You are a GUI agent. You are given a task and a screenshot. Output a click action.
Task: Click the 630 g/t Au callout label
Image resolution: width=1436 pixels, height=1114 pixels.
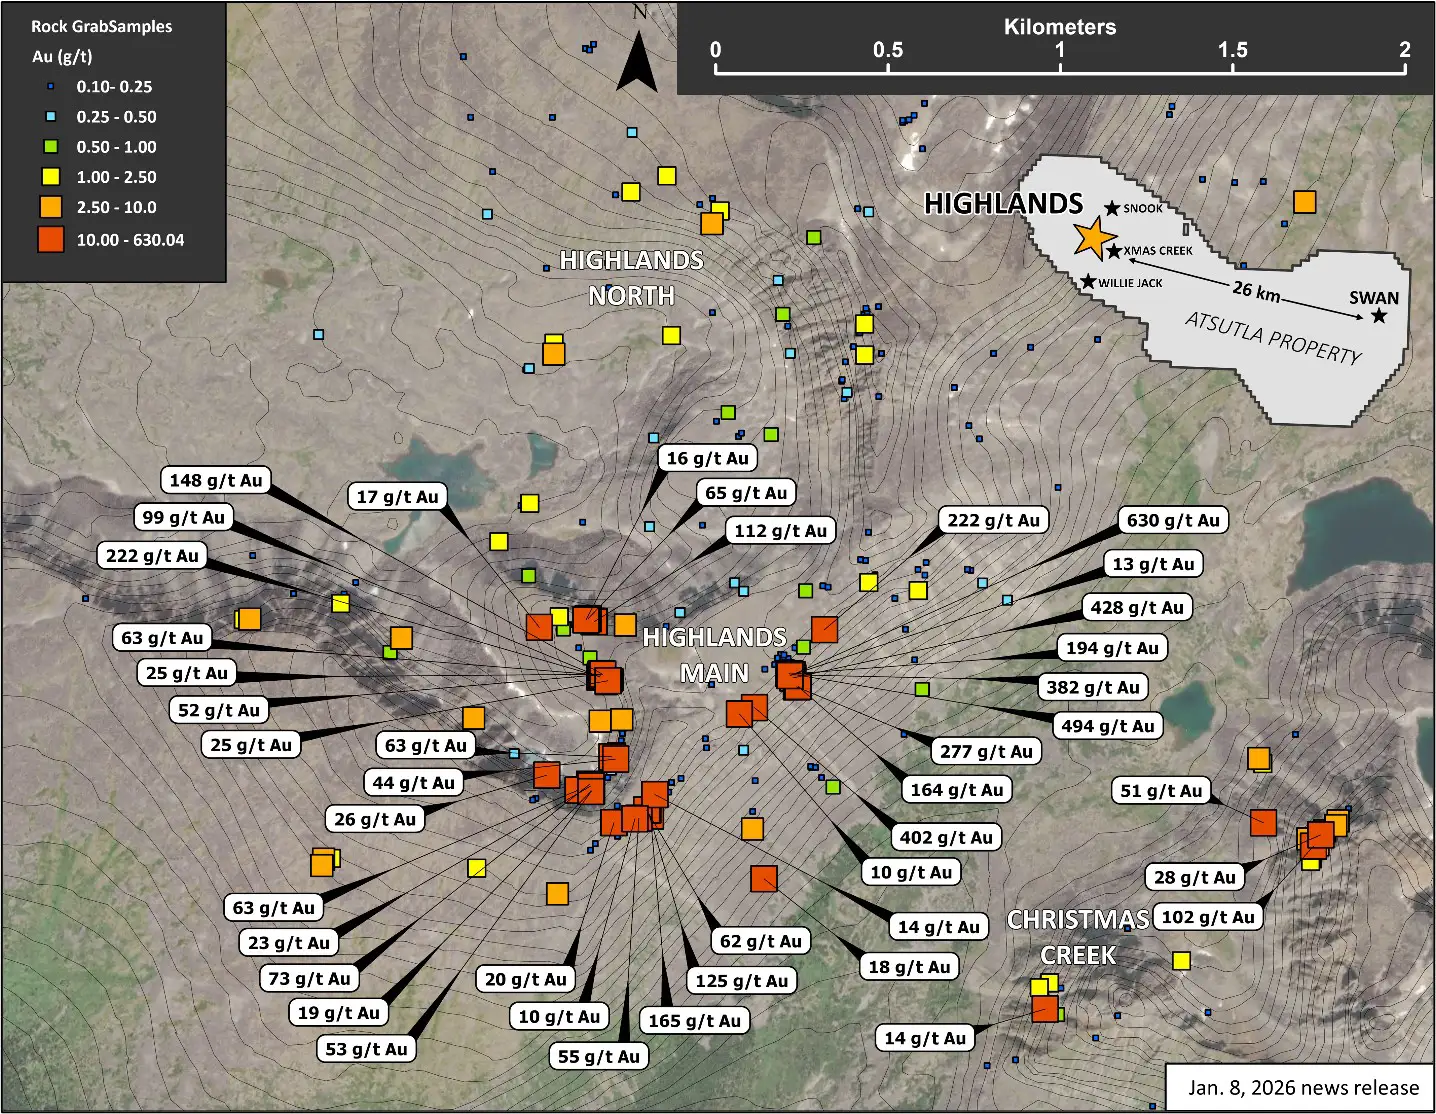point(1173,520)
